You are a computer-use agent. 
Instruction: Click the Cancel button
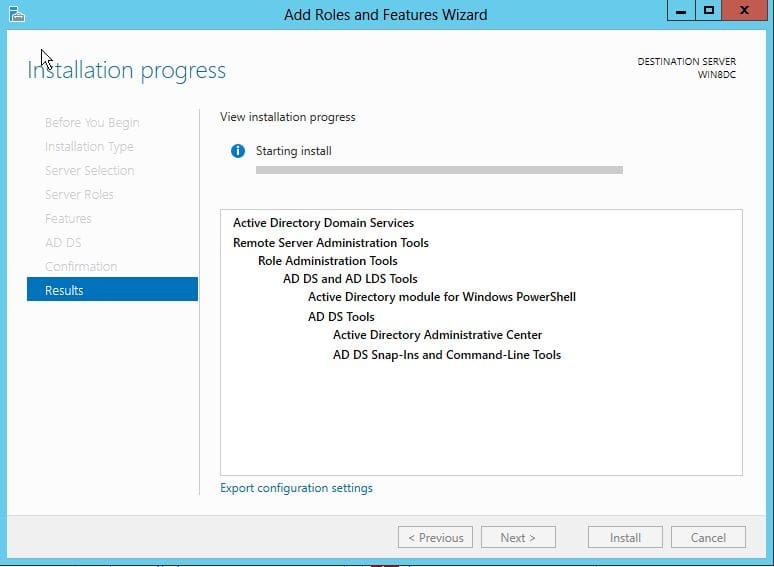(708, 537)
